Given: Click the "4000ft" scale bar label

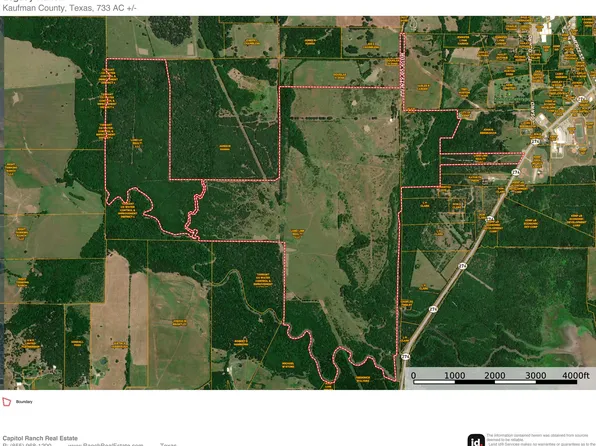Looking at the screenshot, I should (576, 375).
